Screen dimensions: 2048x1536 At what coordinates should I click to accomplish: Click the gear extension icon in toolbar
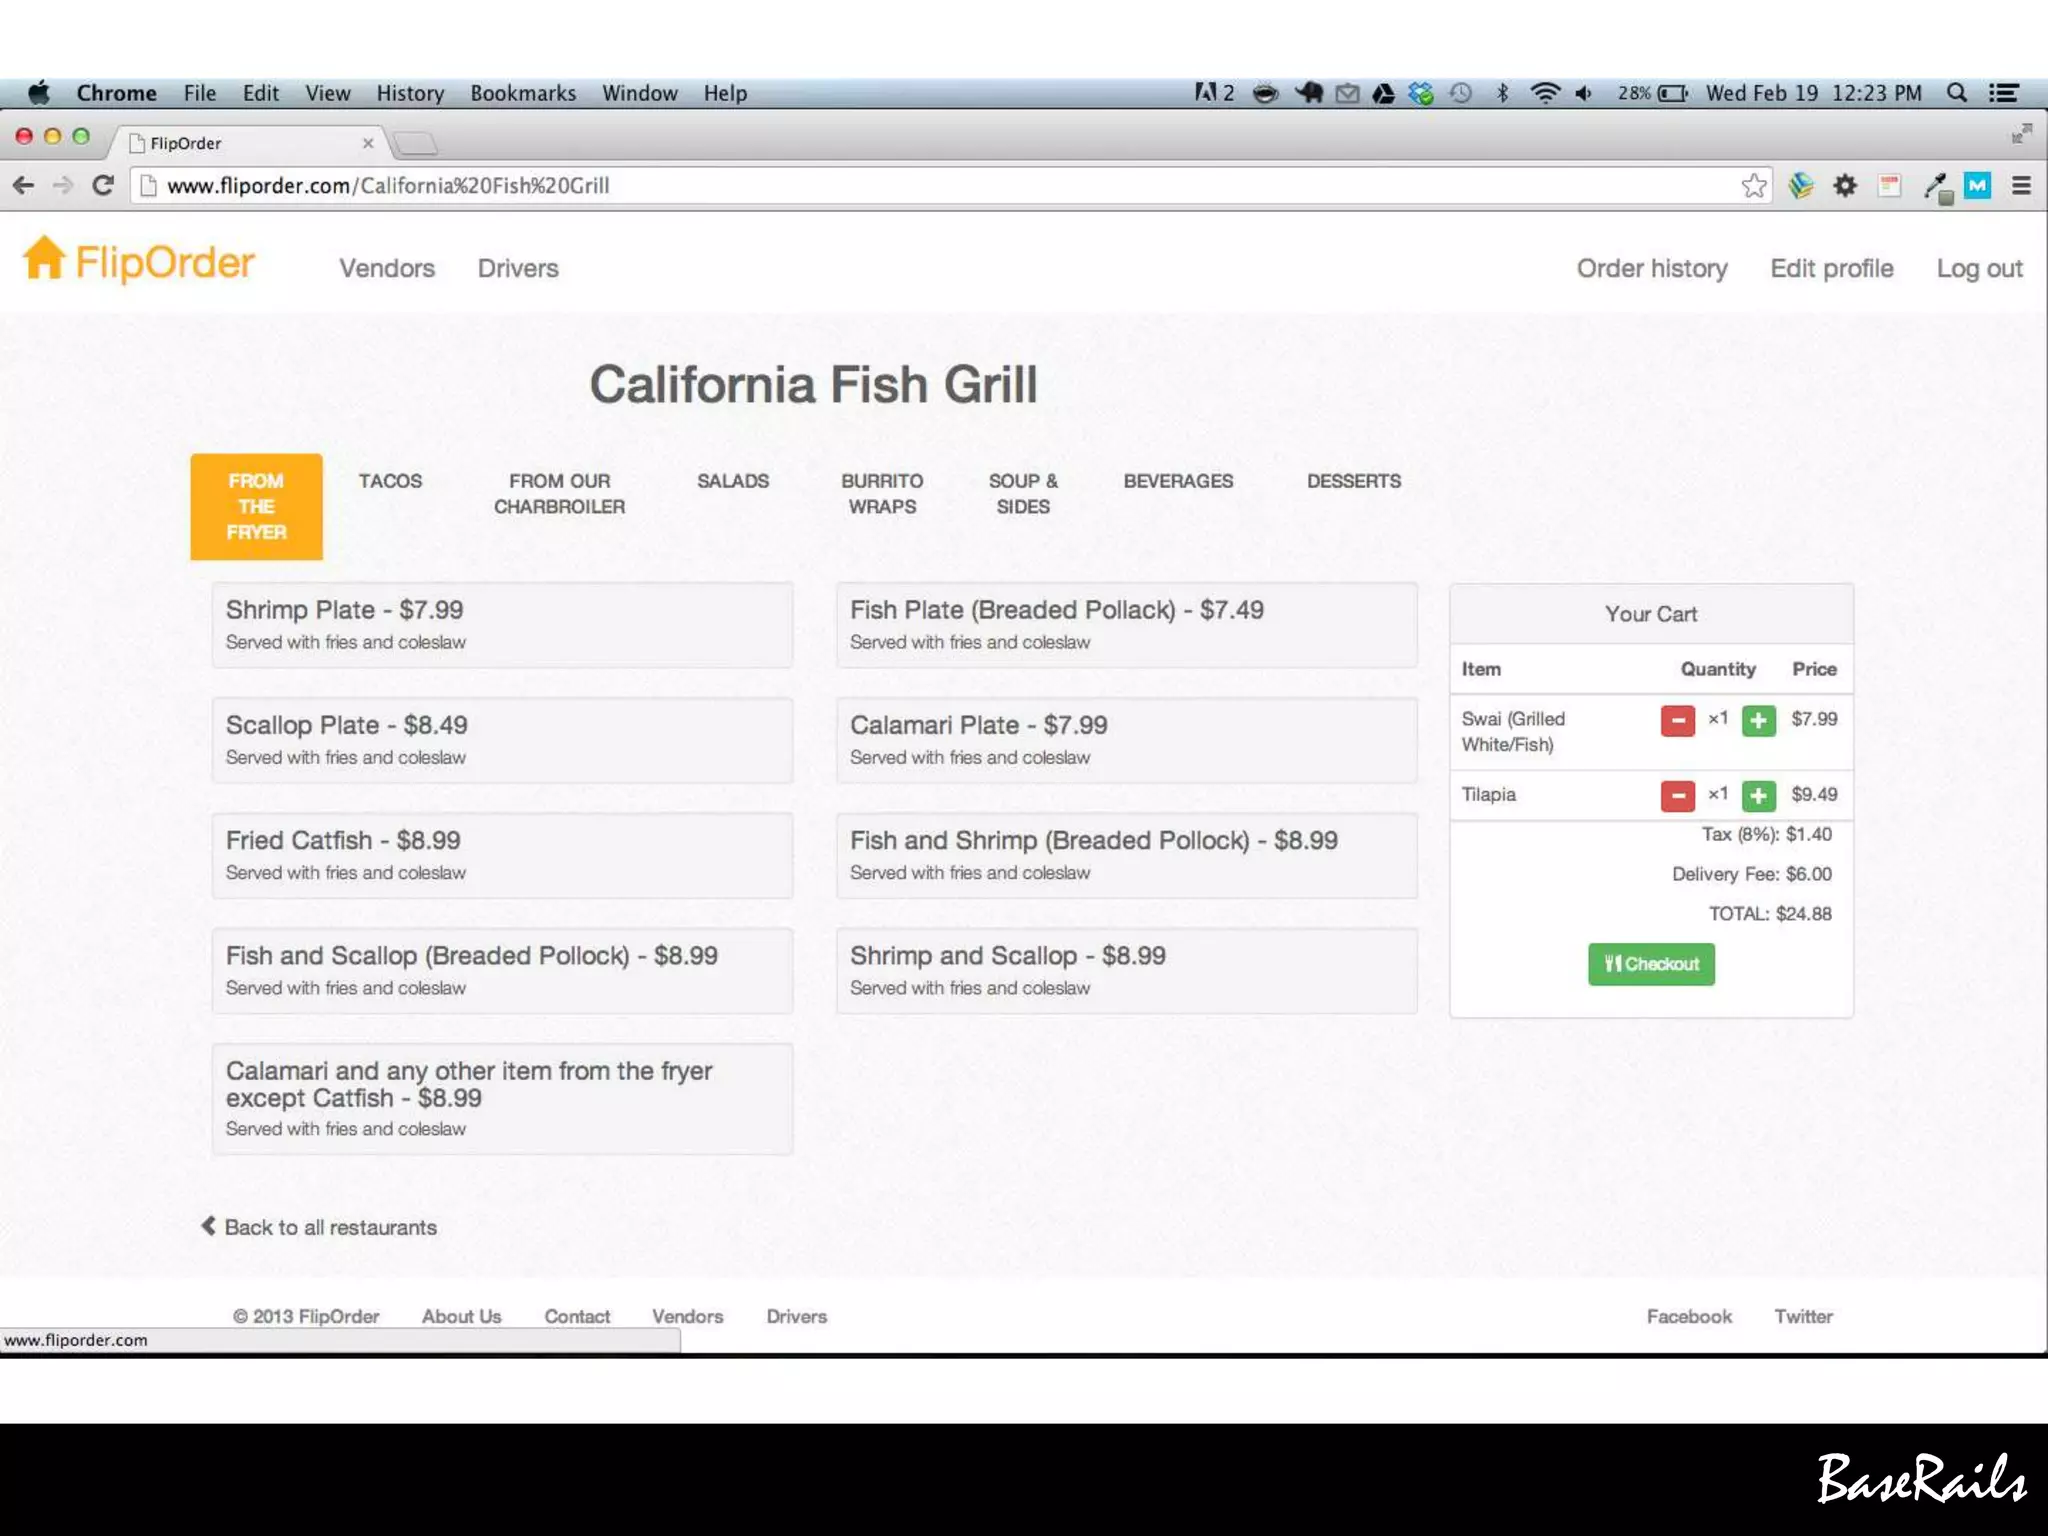click(1845, 186)
